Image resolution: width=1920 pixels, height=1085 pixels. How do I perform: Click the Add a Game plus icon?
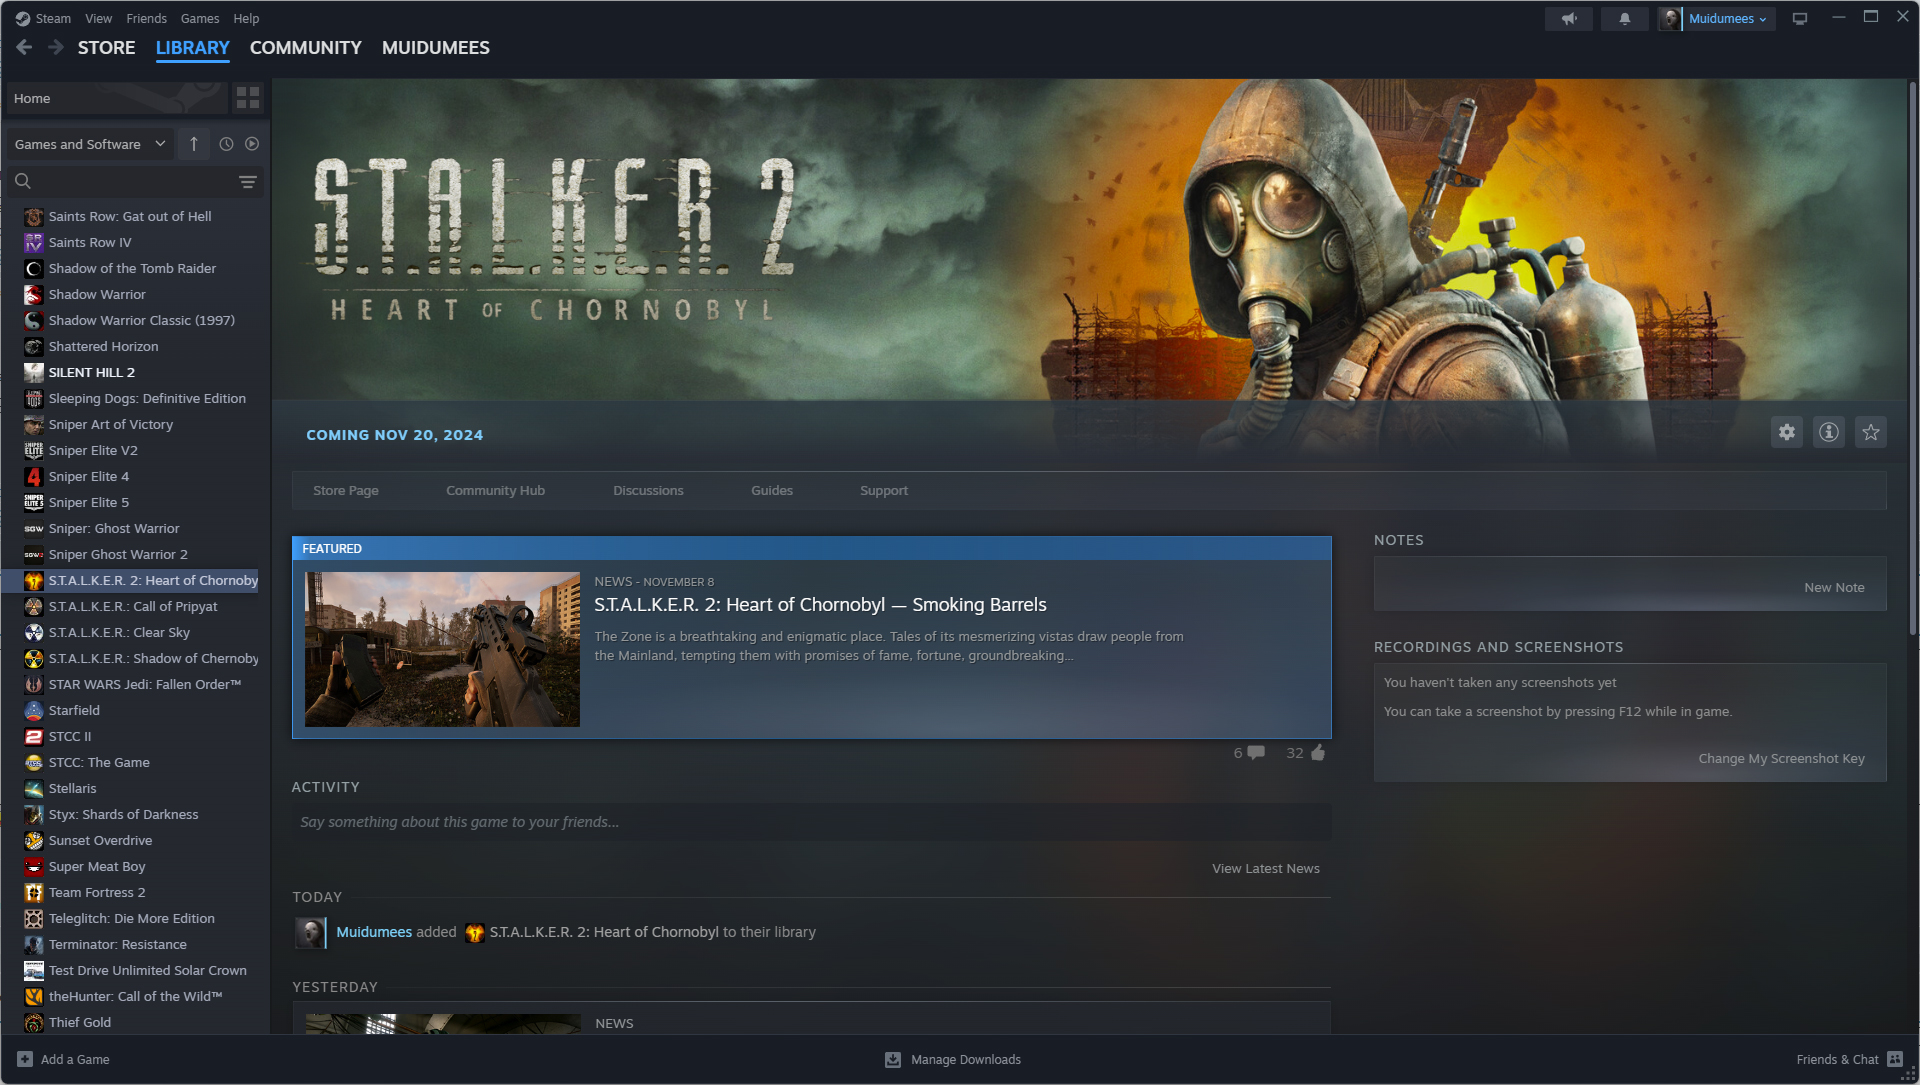click(x=25, y=1059)
